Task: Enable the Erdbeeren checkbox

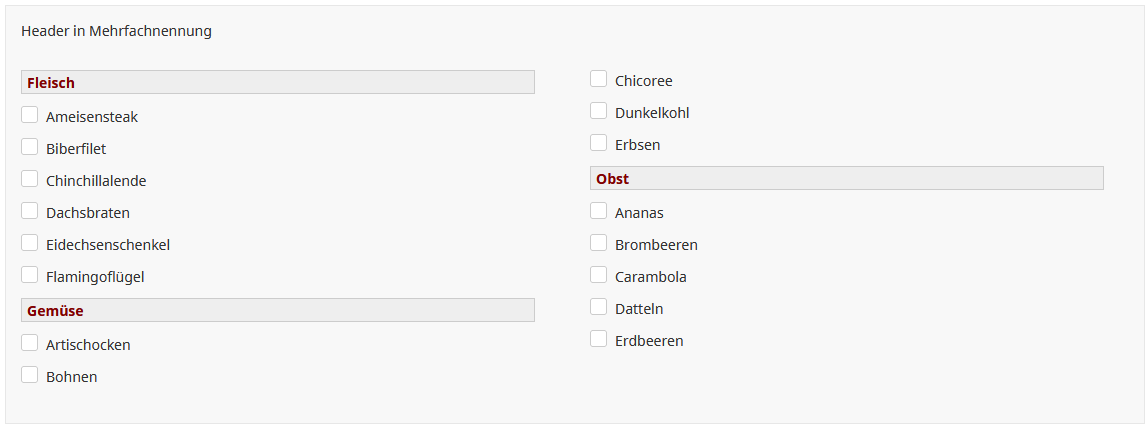Action: tap(599, 339)
